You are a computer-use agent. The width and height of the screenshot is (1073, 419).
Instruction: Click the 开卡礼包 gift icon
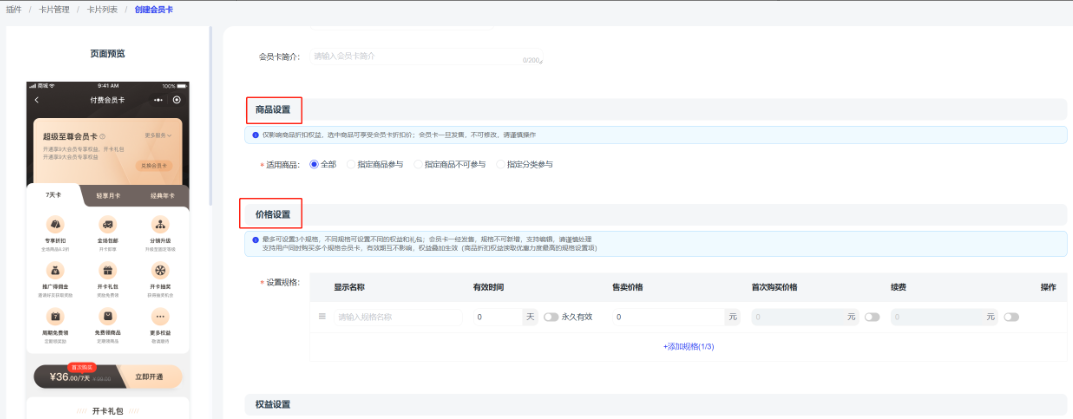tap(107, 270)
